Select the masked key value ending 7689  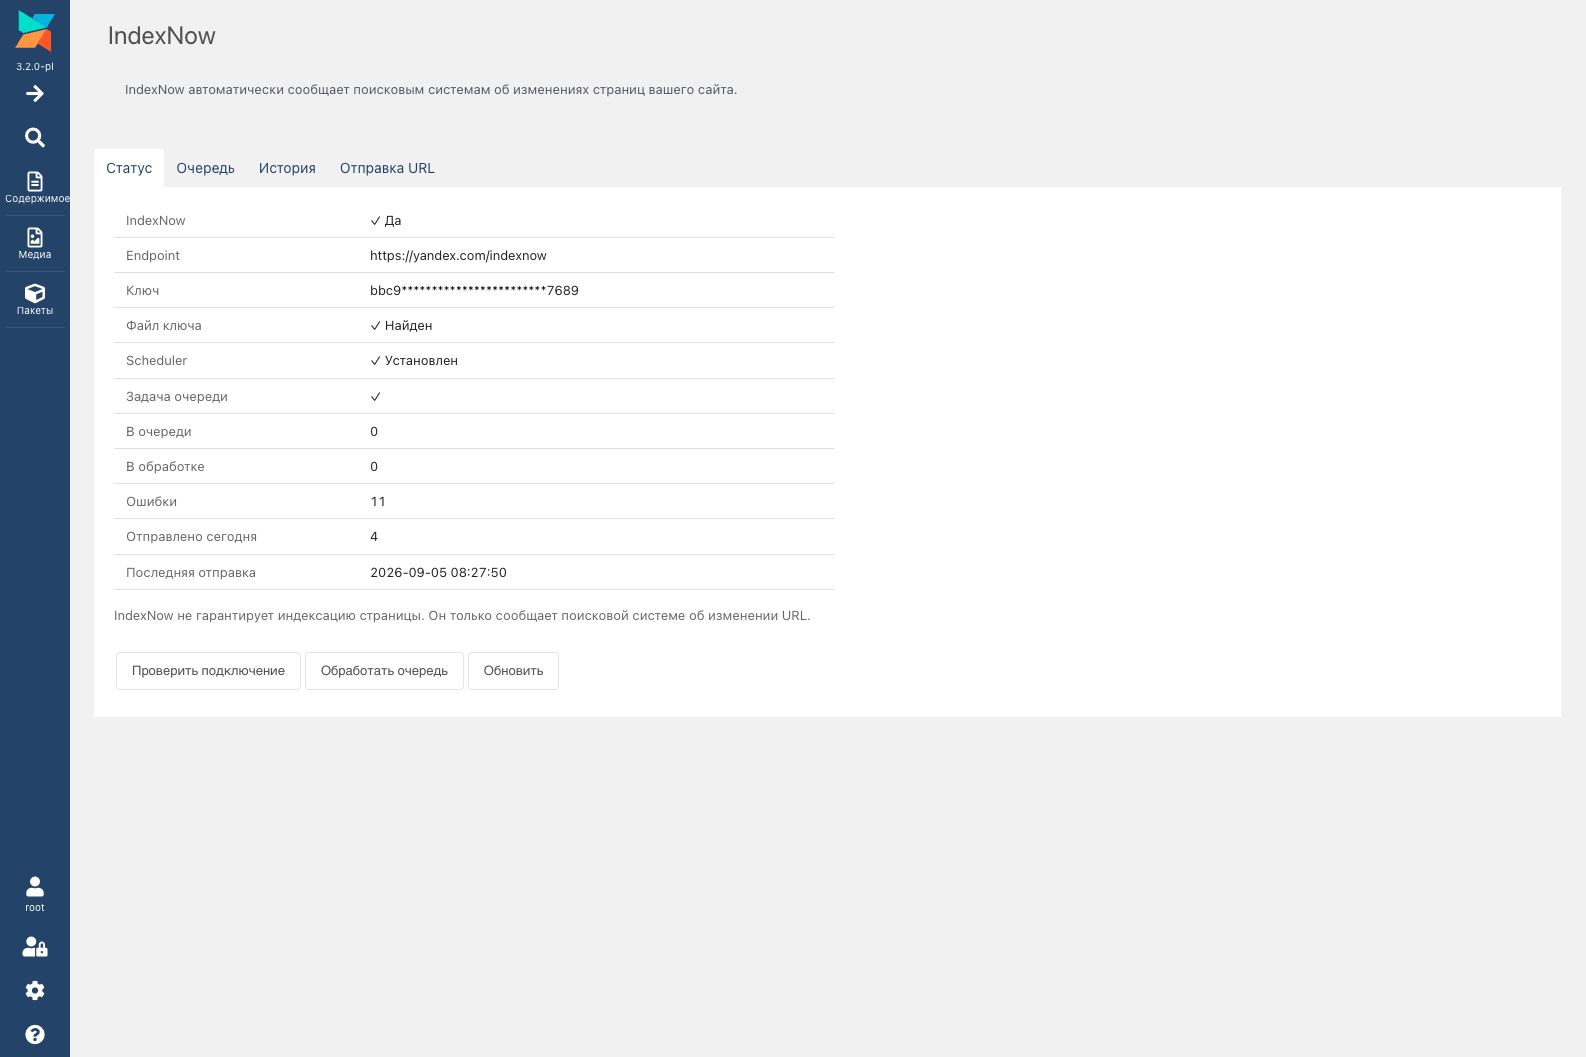[x=474, y=291]
